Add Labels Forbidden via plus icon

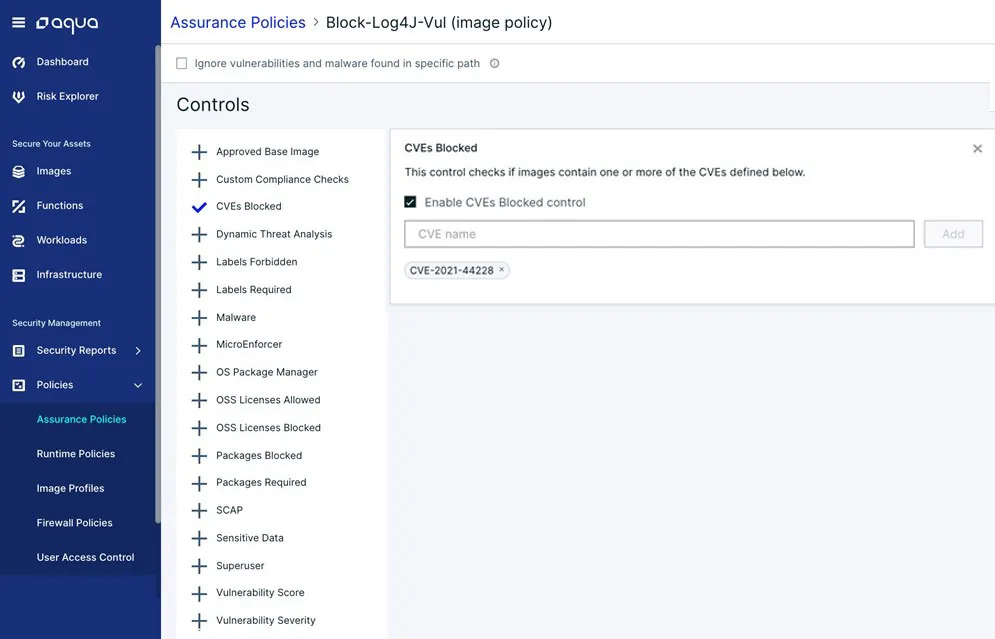(199, 262)
